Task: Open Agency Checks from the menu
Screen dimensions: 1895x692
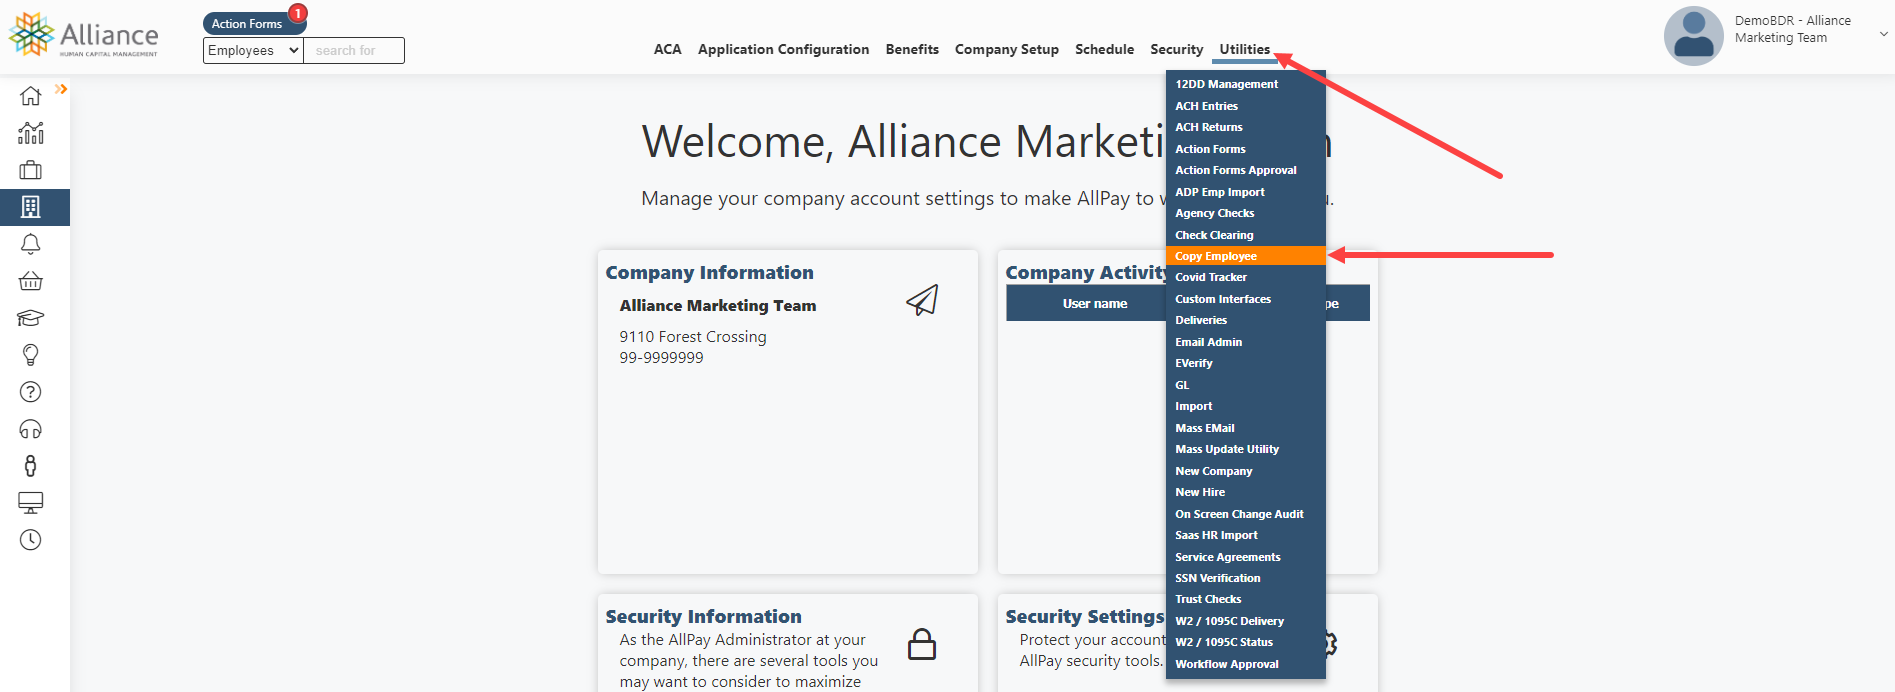Action: [x=1246, y=213]
